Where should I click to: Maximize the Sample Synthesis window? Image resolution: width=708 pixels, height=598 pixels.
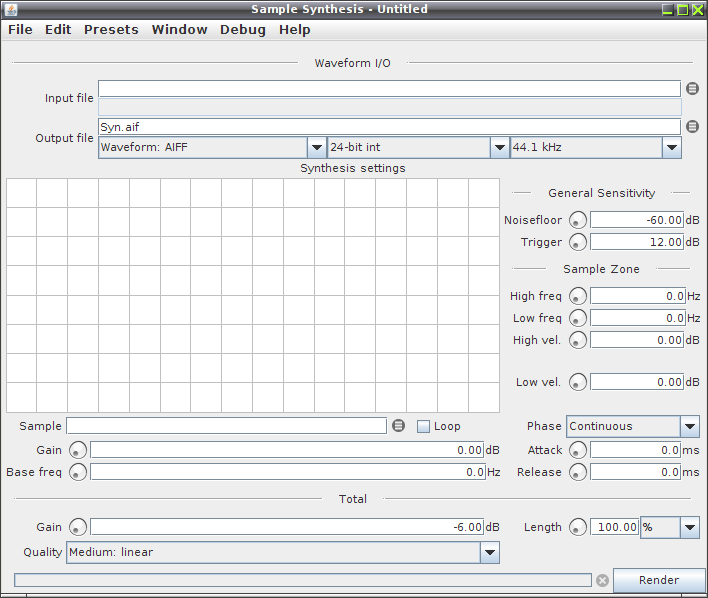click(x=683, y=9)
